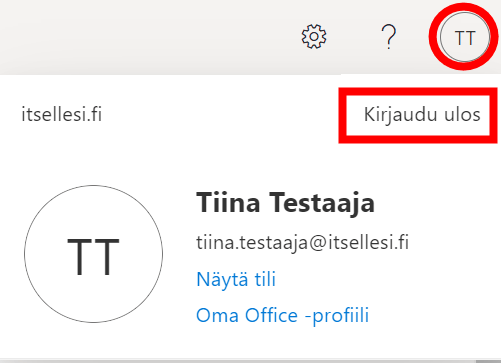Click the Kirjaudu ulos text
The width and height of the screenshot is (501, 363).
(422, 115)
